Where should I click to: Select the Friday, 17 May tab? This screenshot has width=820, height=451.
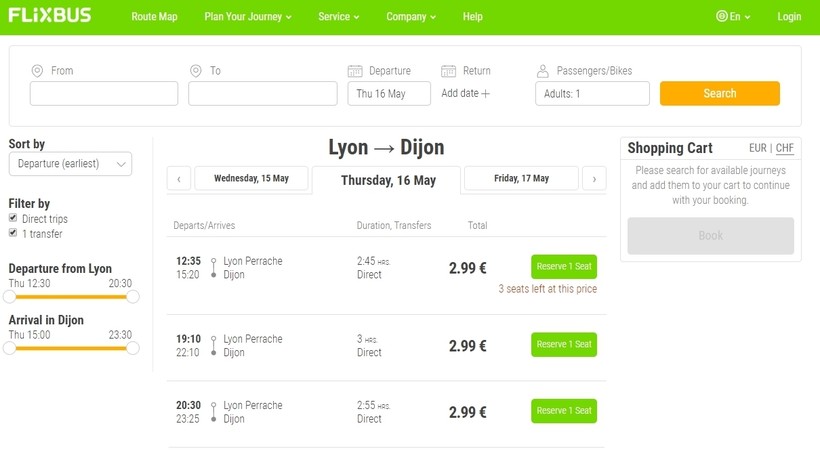point(521,178)
